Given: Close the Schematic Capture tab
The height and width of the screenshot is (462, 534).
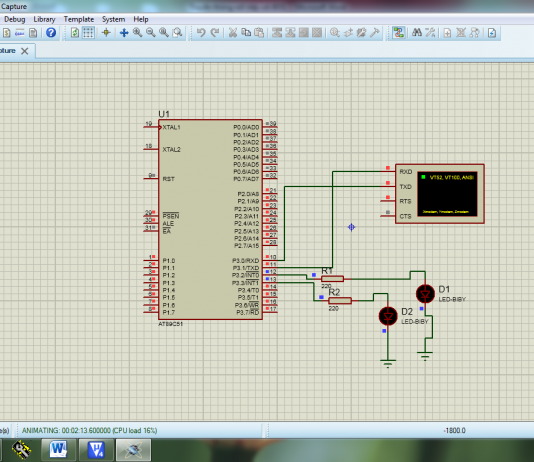Looking at the screenshot, I should (x=25, y=51).
